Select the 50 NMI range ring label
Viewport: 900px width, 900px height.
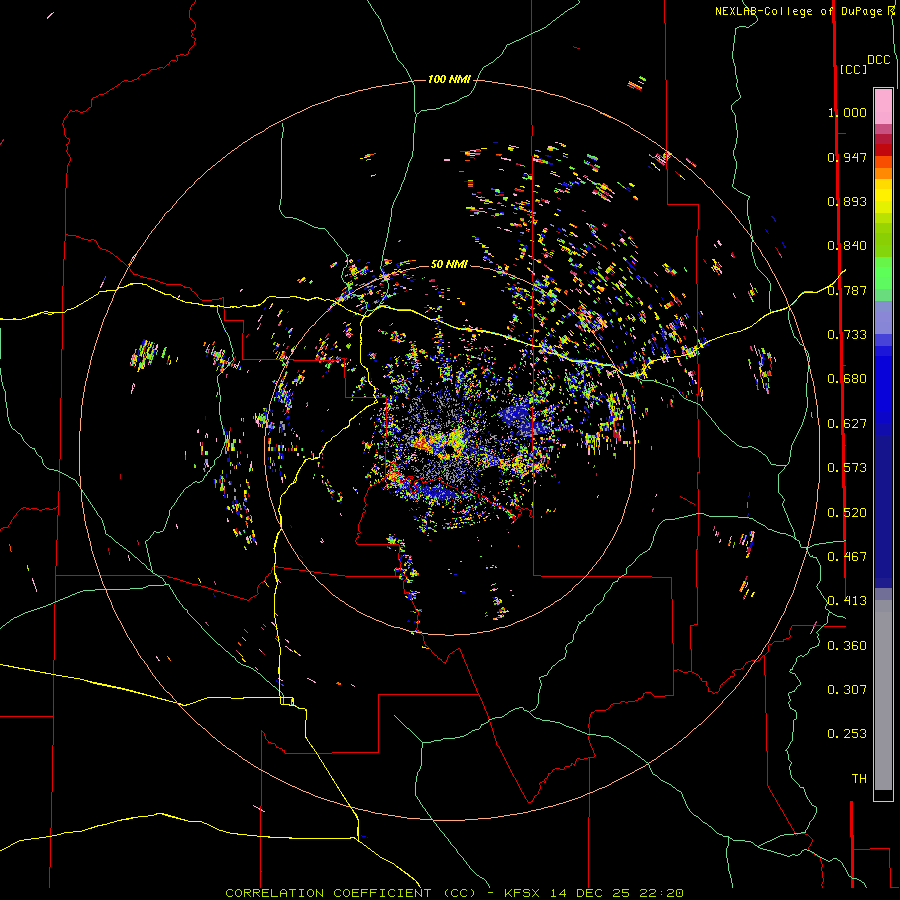pyautogui.click(x=449, y=264)
